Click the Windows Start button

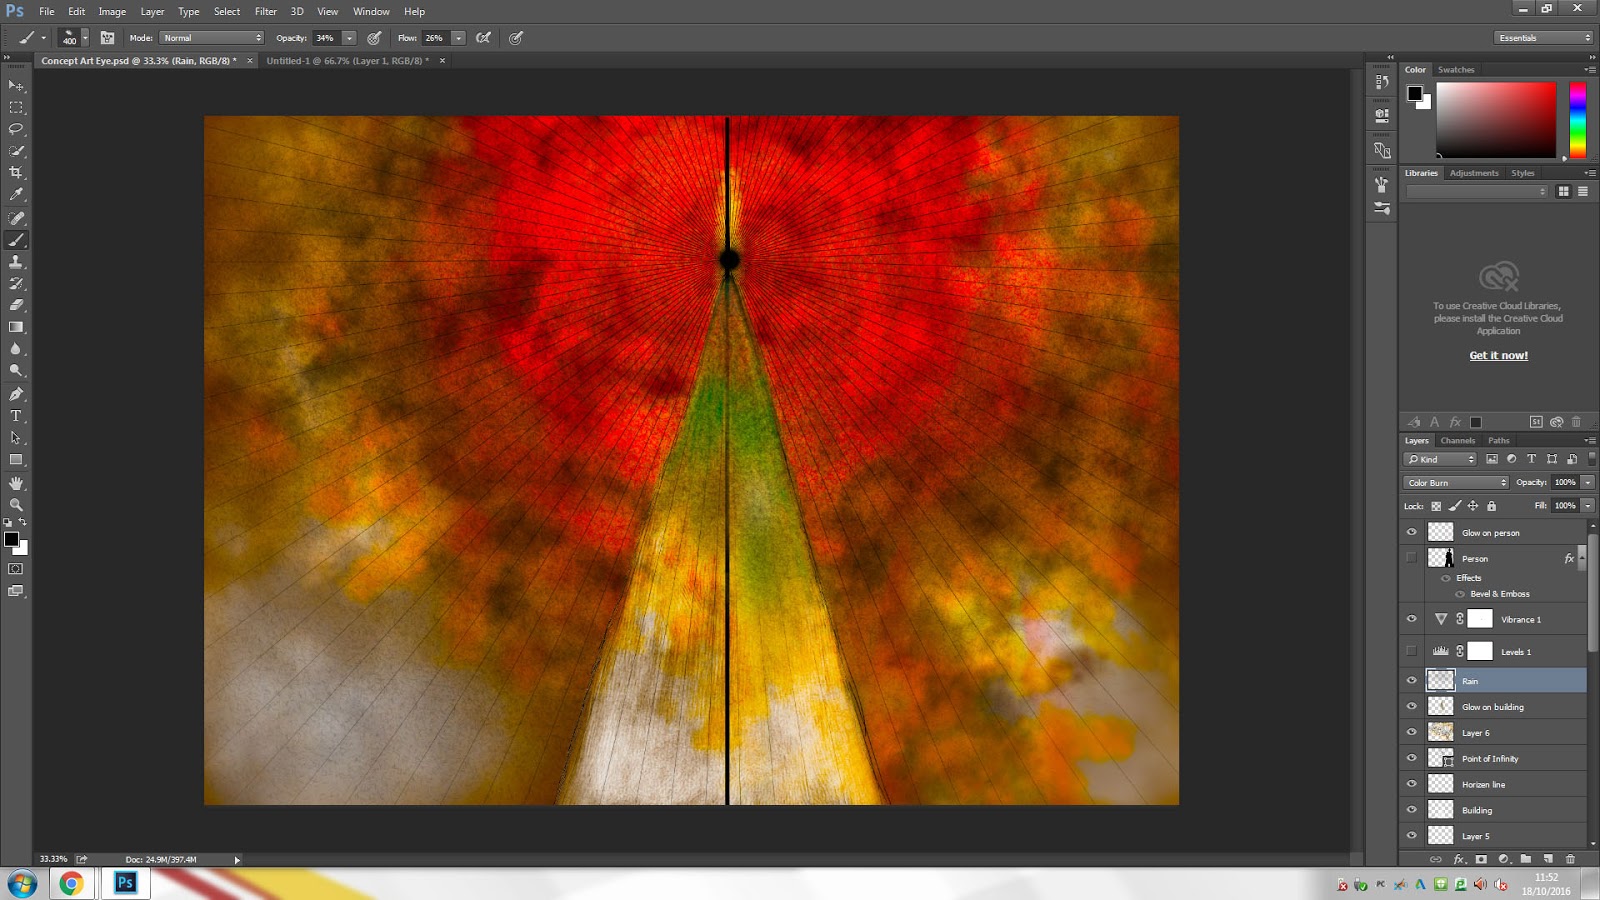tap(22, 884)
